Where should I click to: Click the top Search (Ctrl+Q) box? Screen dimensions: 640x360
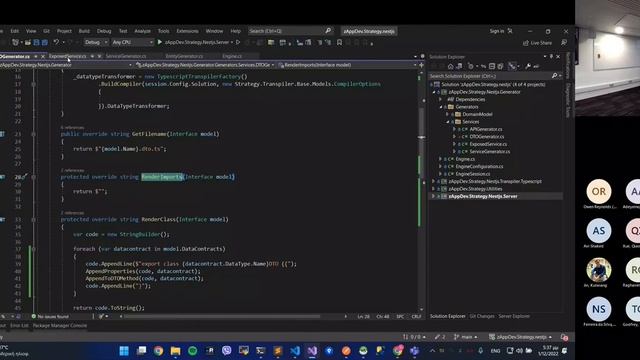290,31
